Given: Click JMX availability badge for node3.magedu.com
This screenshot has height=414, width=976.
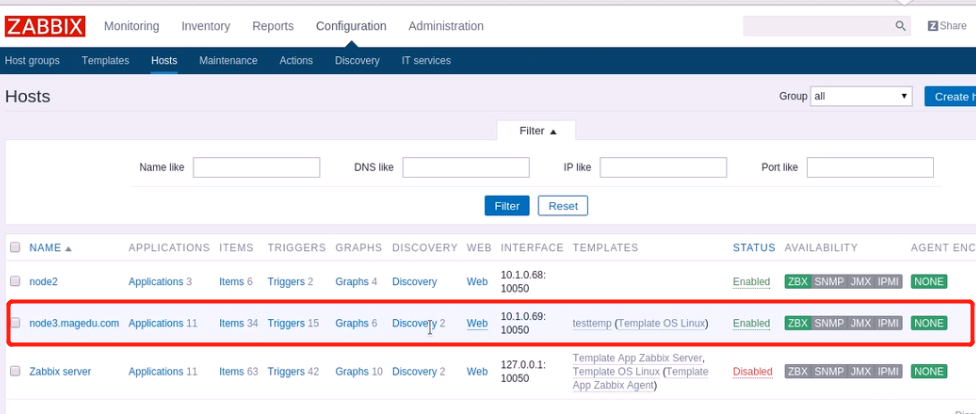Looking at the screenshot, I should 861,323.
